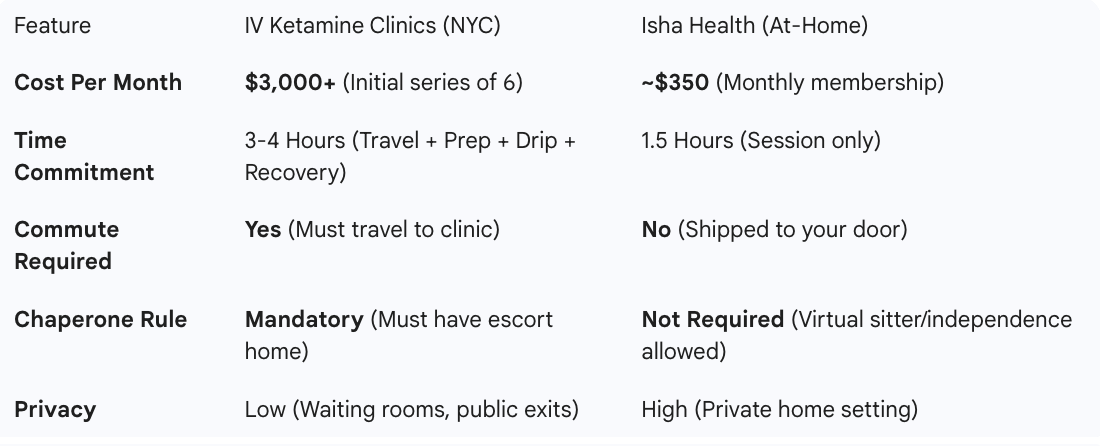Screen dimensions: 1100x446
Task: Click the Feature column header
Action: tap(52, 26)
